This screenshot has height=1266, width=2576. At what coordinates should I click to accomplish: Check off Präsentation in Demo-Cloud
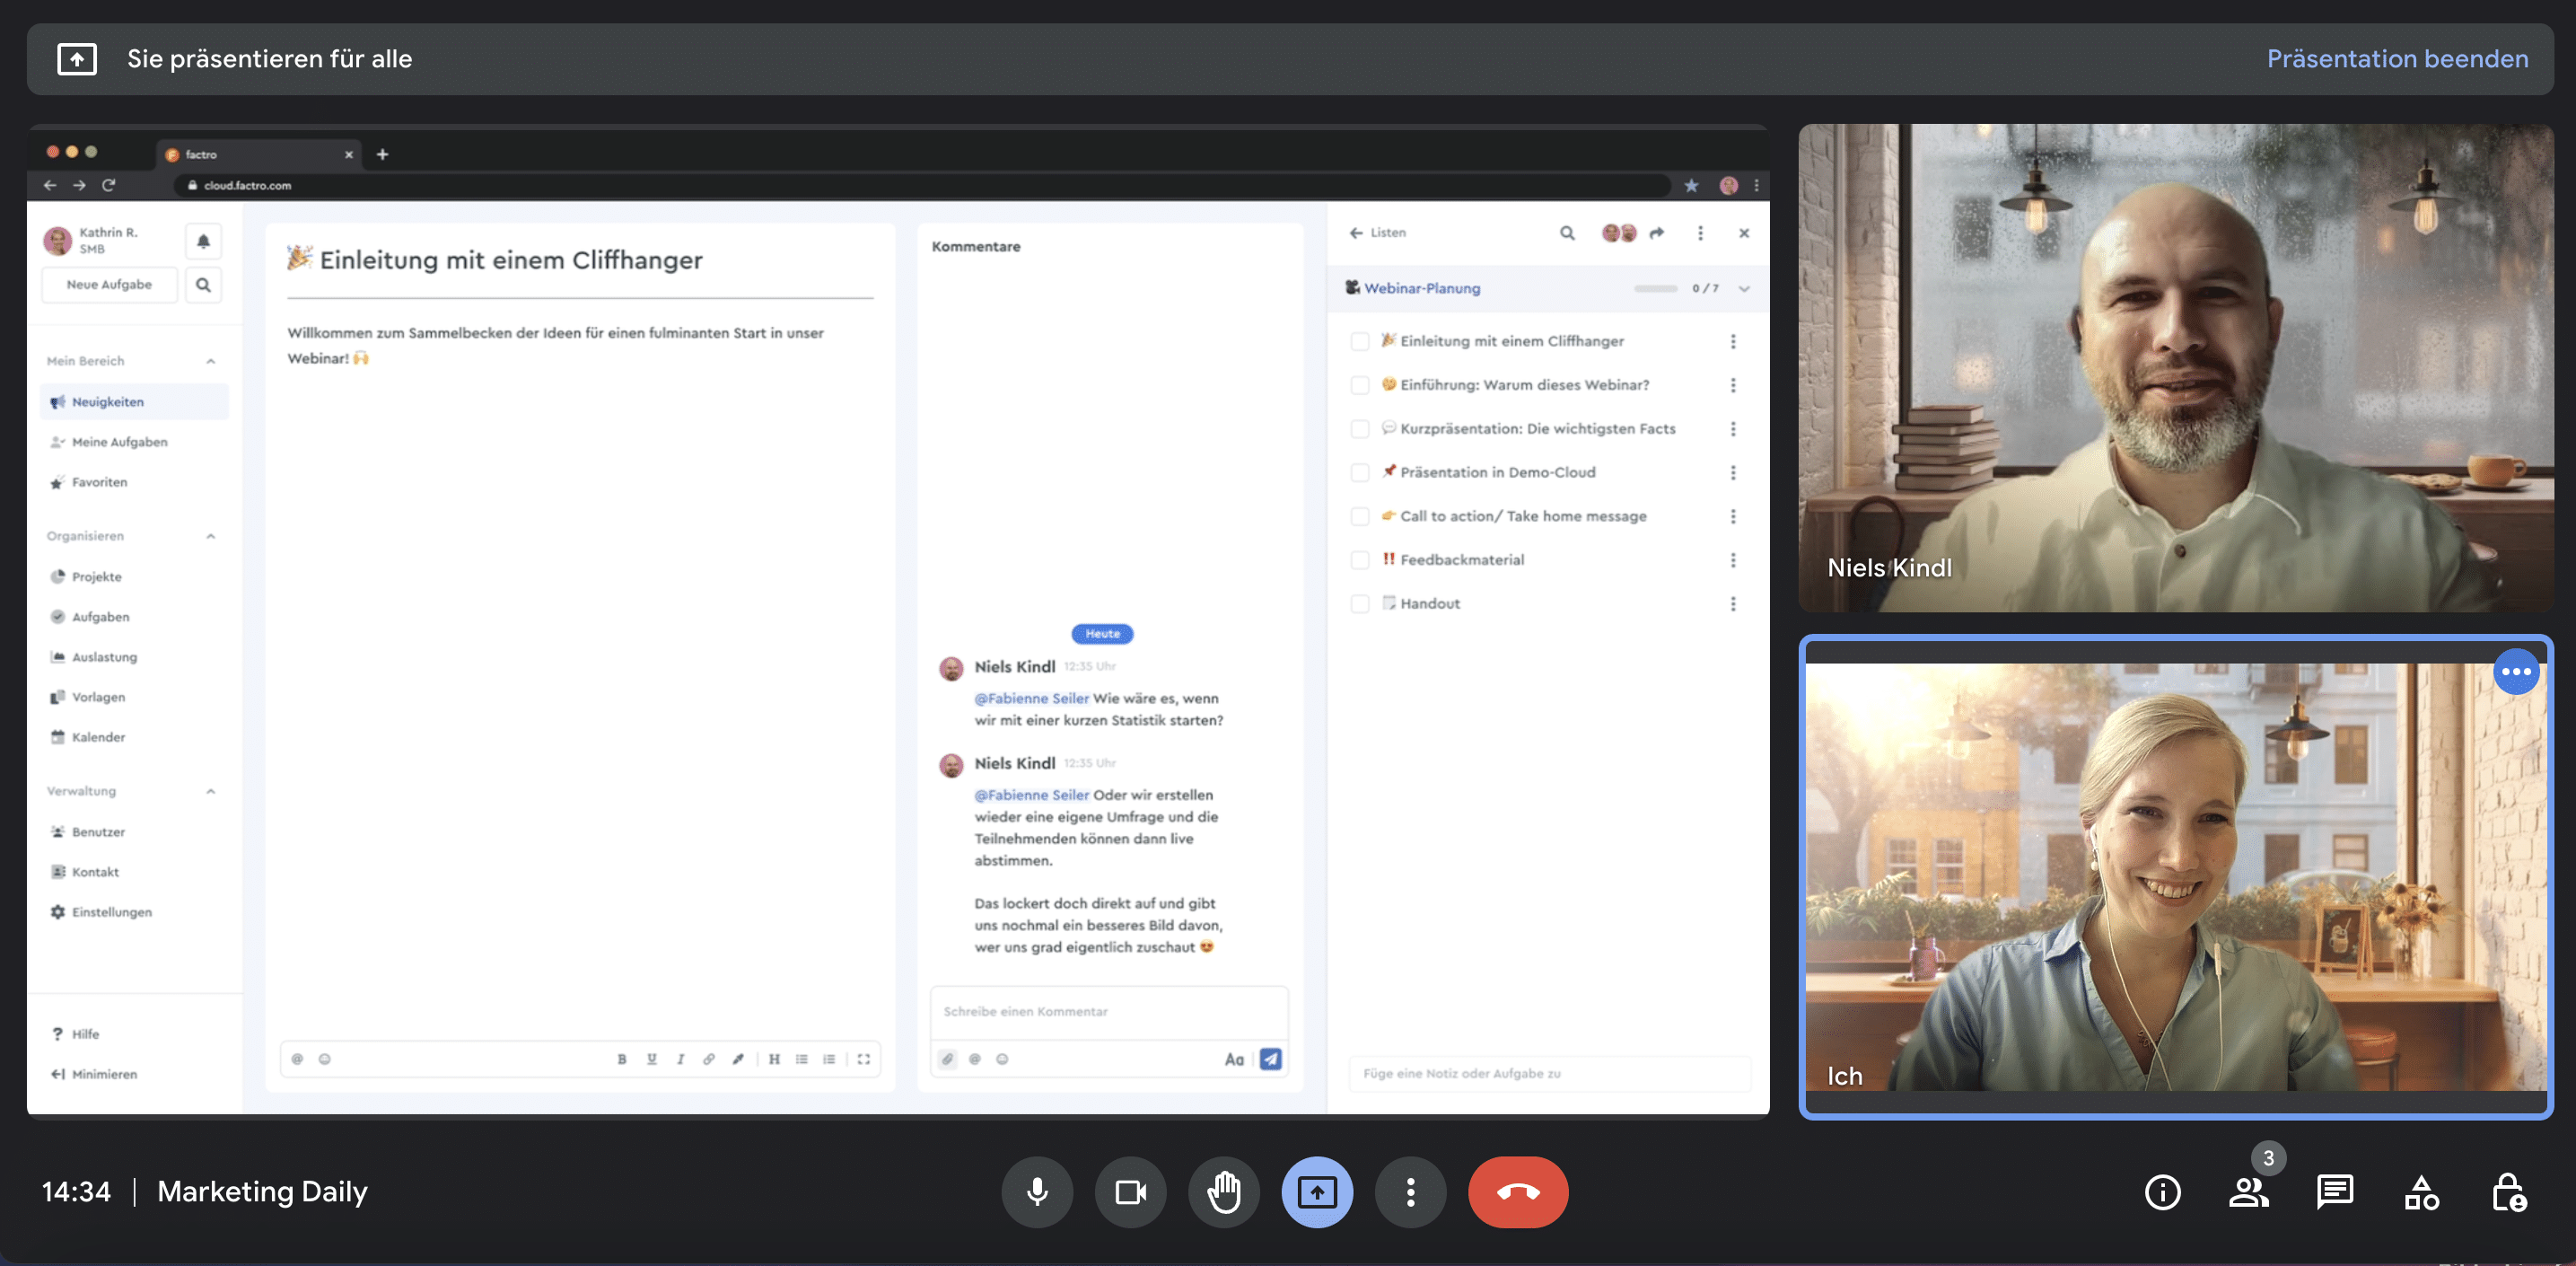pos(1359,473)
